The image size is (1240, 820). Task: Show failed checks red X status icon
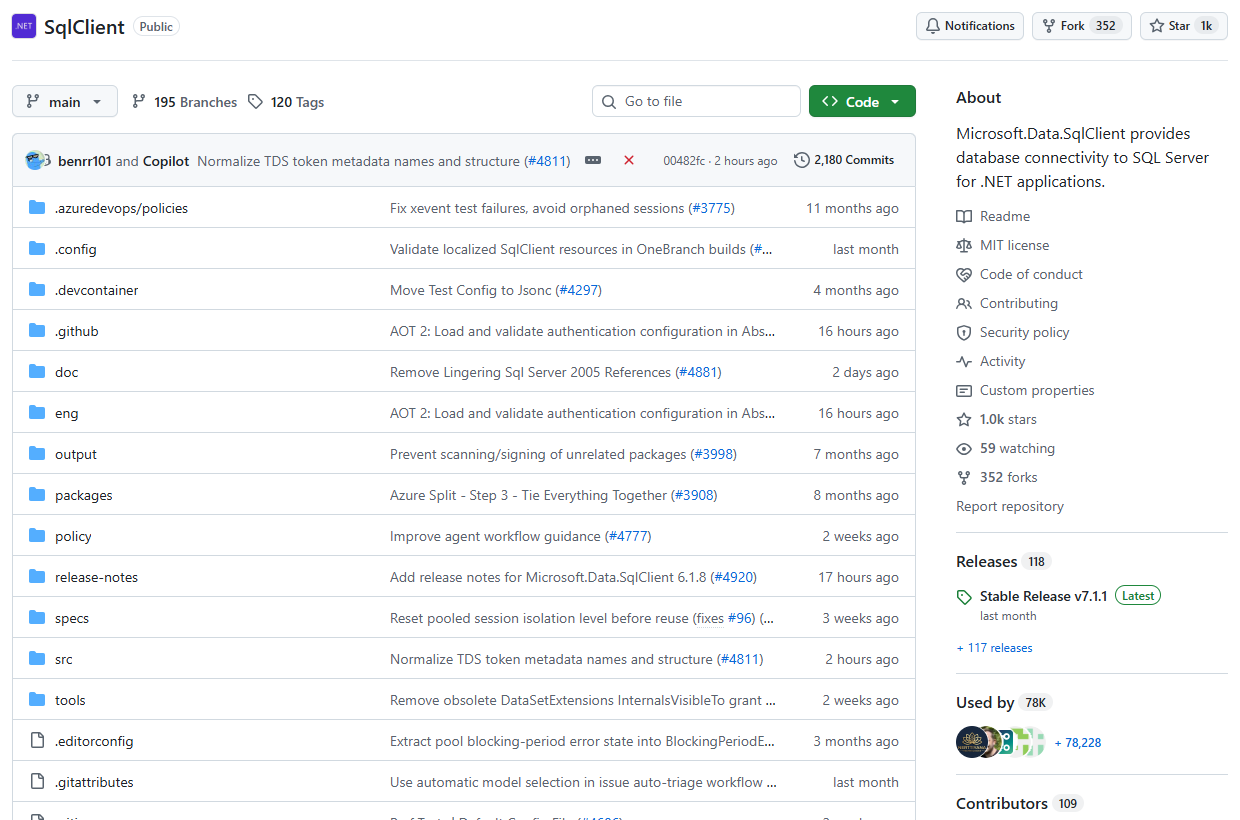click(x=629, y=160)
